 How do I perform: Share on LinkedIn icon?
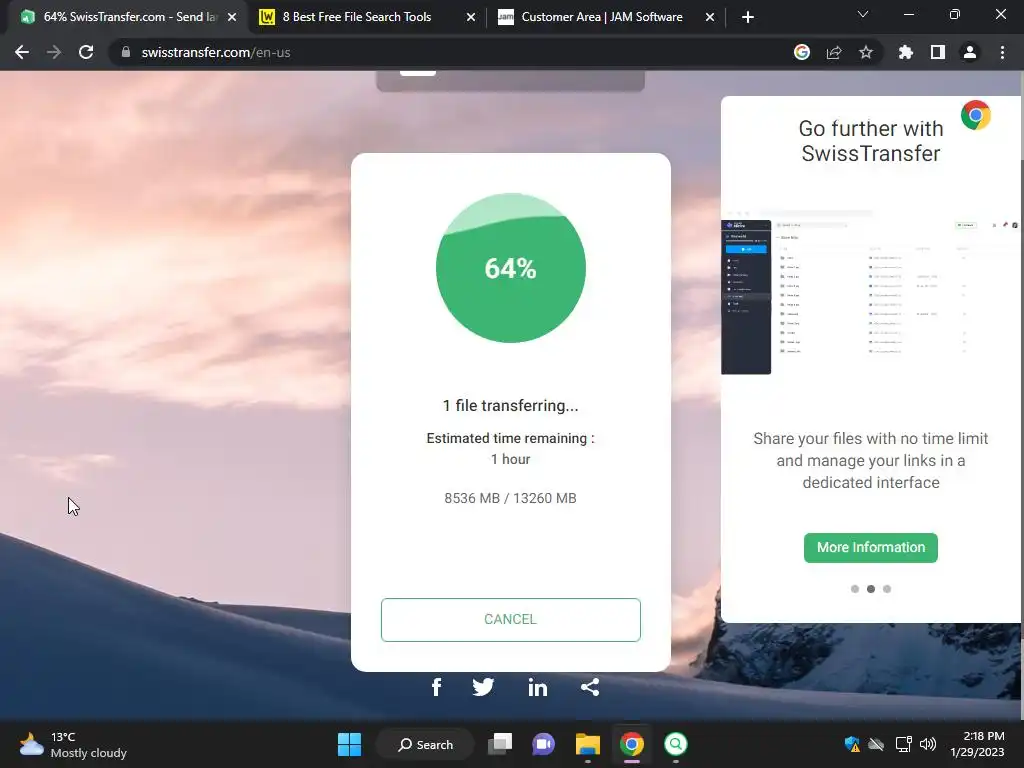(537, 687)
